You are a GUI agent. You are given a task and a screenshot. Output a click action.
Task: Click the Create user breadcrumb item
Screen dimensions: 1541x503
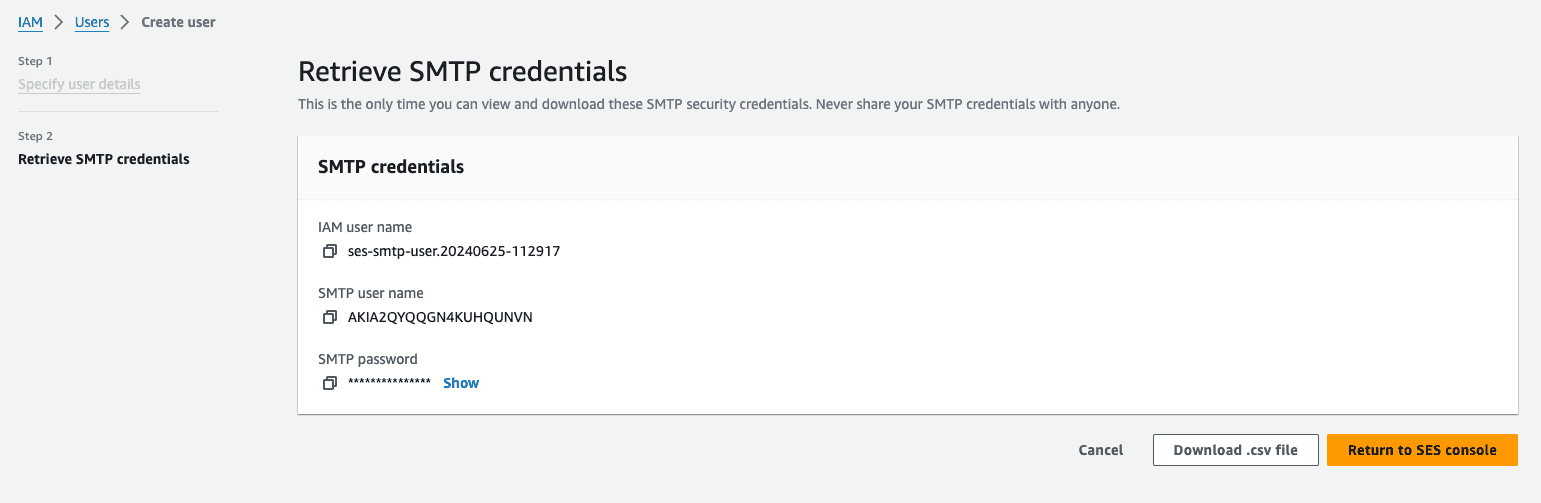[x=178, y=22]
